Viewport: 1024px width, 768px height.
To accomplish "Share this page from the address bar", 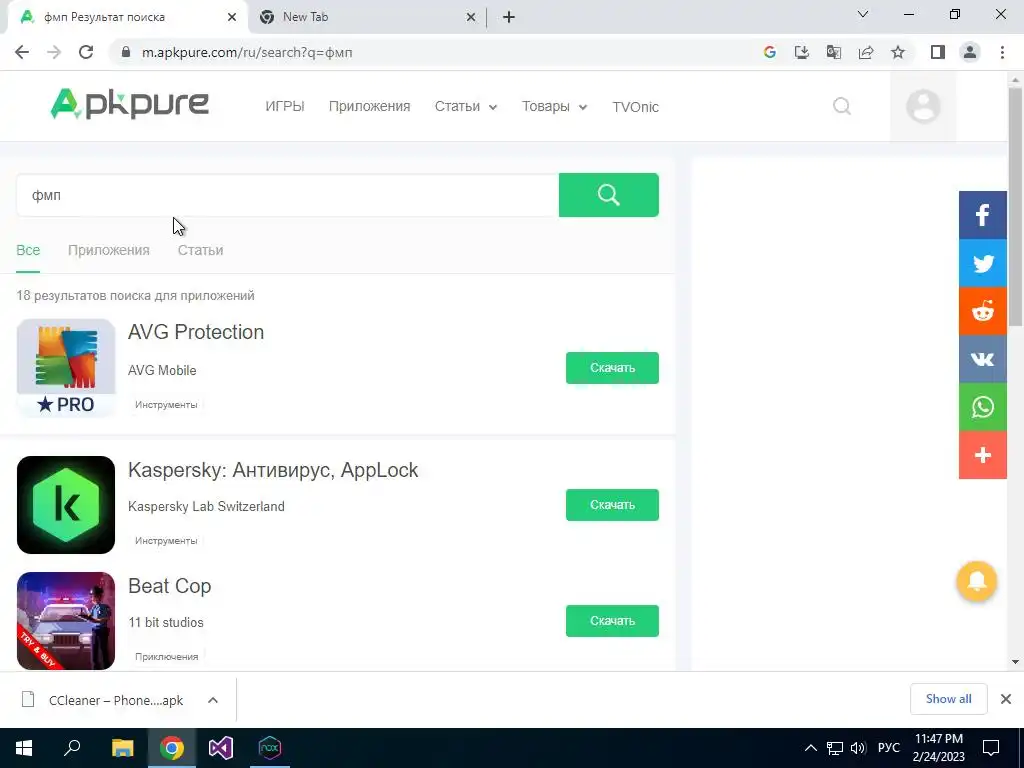I will [866, 52].
